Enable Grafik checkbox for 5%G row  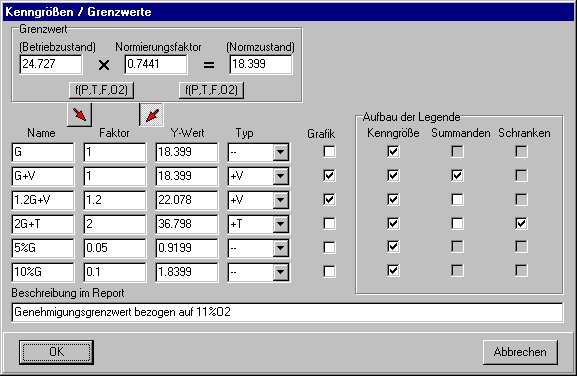[329, 247]
